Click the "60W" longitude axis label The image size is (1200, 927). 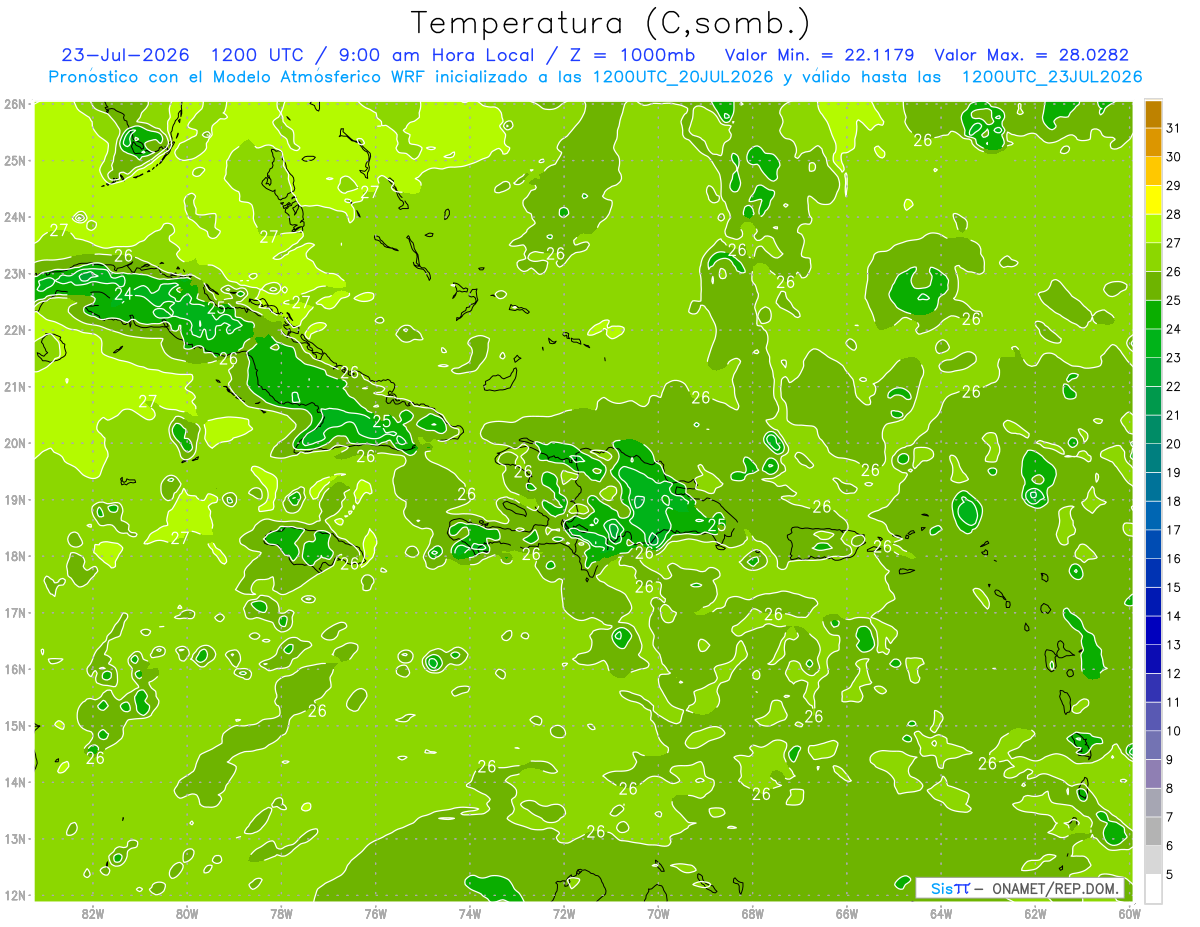click(x=1128, y=913)
